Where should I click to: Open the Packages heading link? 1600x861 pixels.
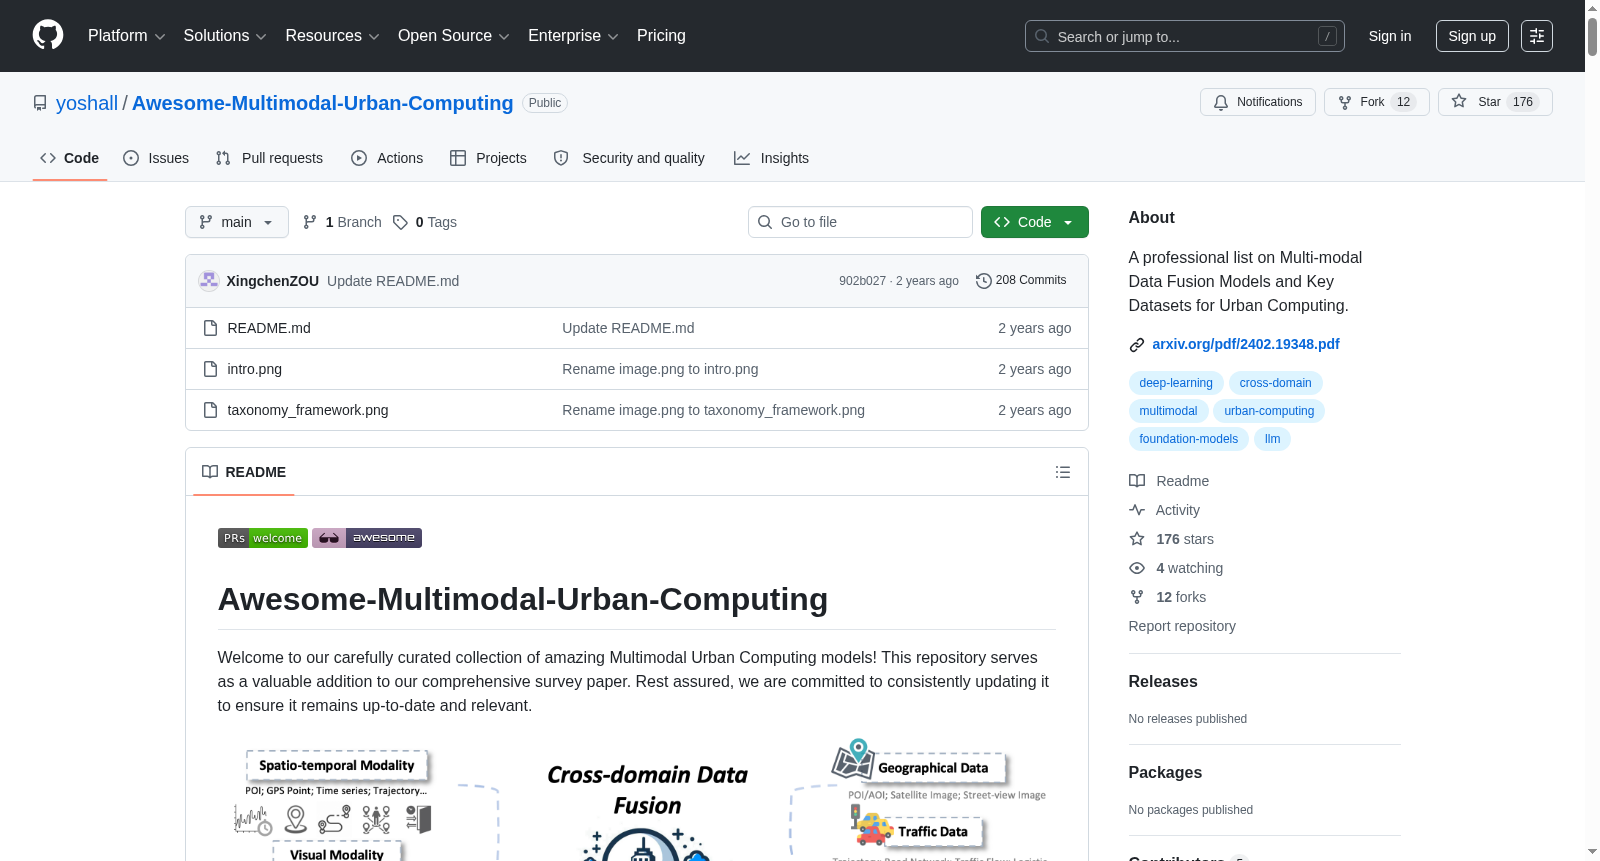point(1165,772)
